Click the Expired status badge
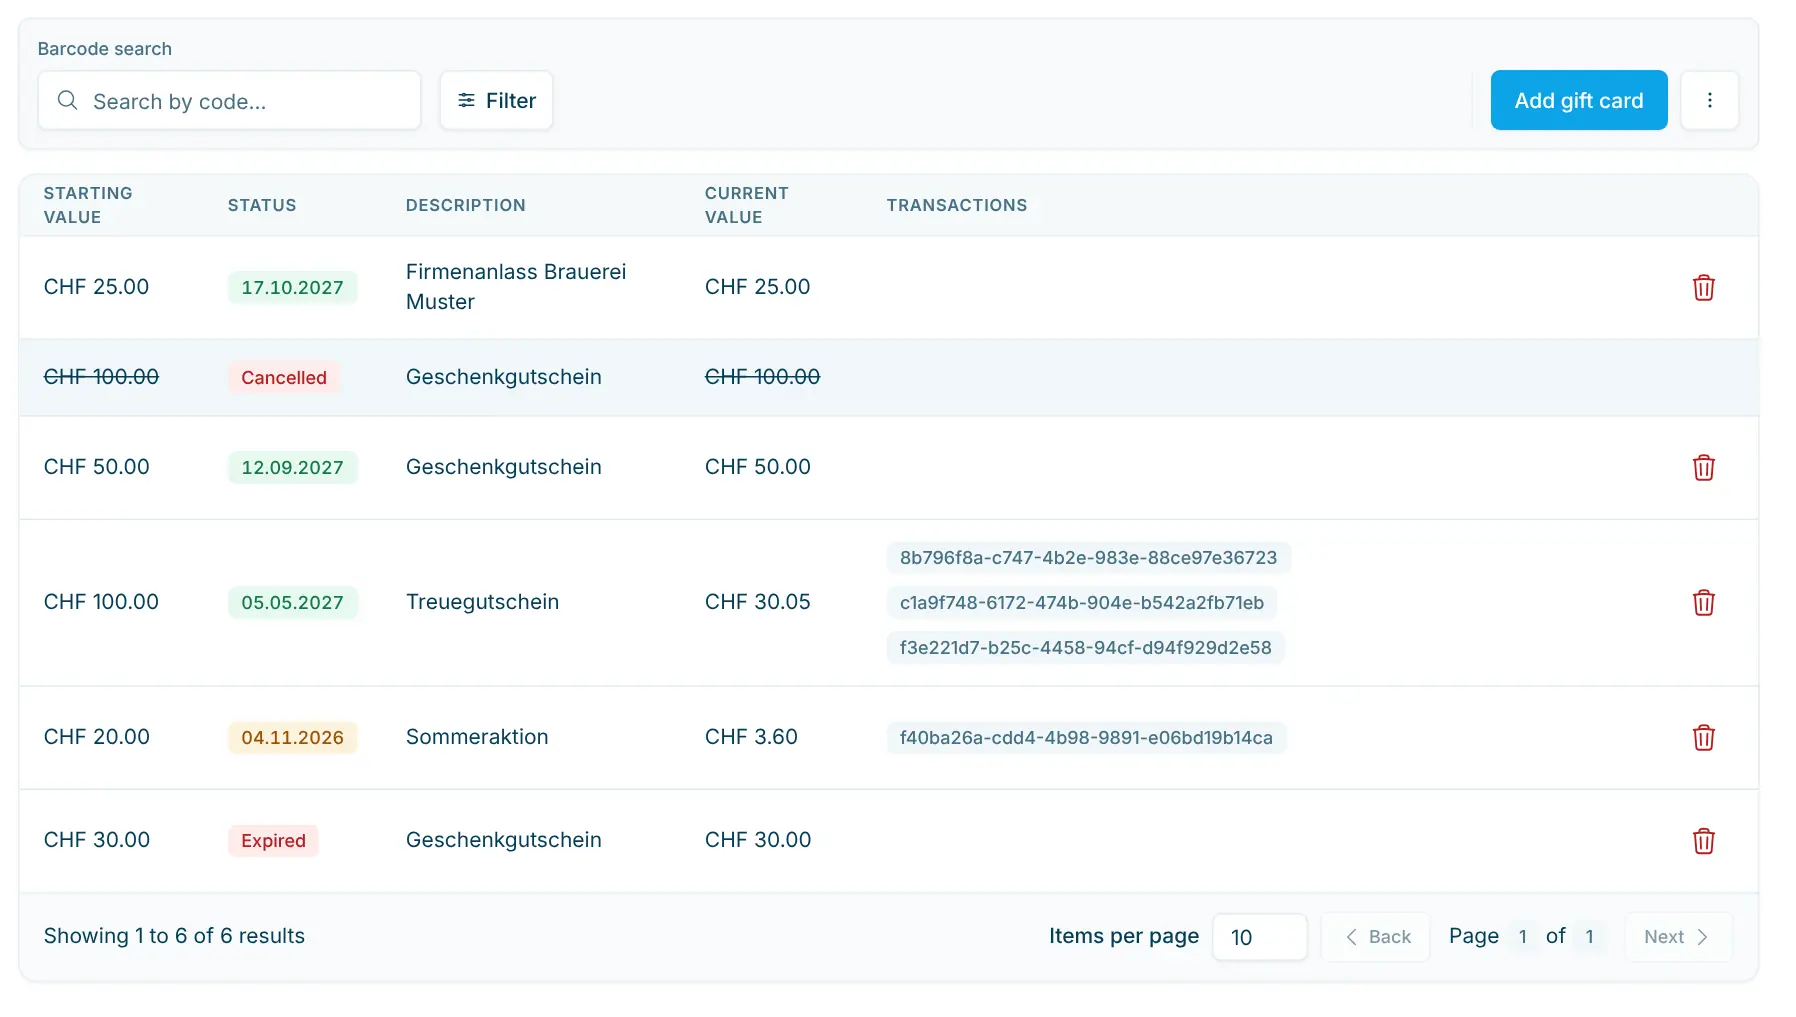The image size is (1796, 1017). [273, 841]
